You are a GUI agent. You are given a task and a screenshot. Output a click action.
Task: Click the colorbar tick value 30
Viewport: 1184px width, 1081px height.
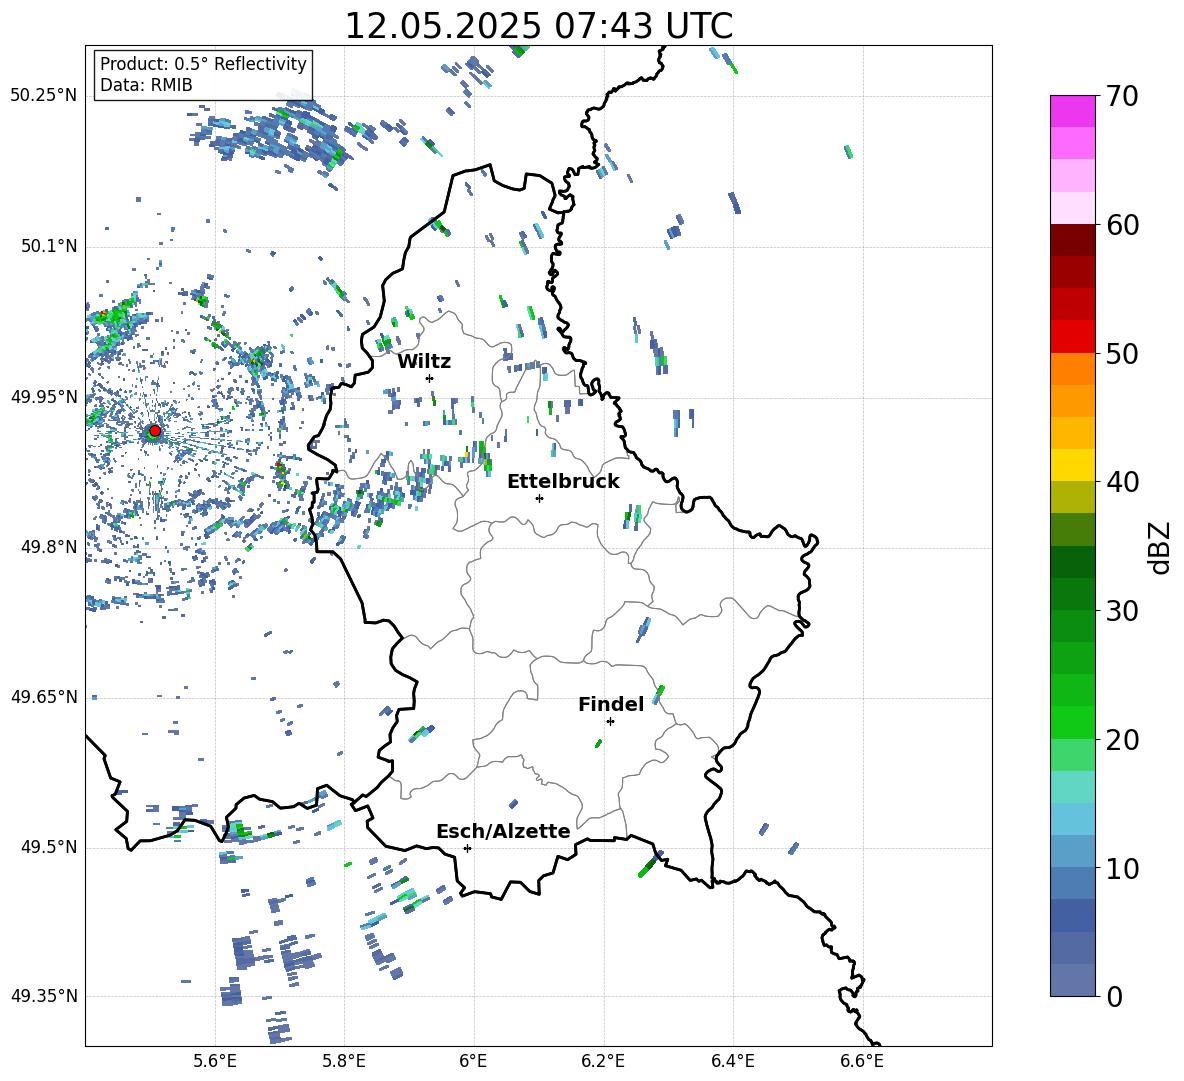click(1122, 611)
